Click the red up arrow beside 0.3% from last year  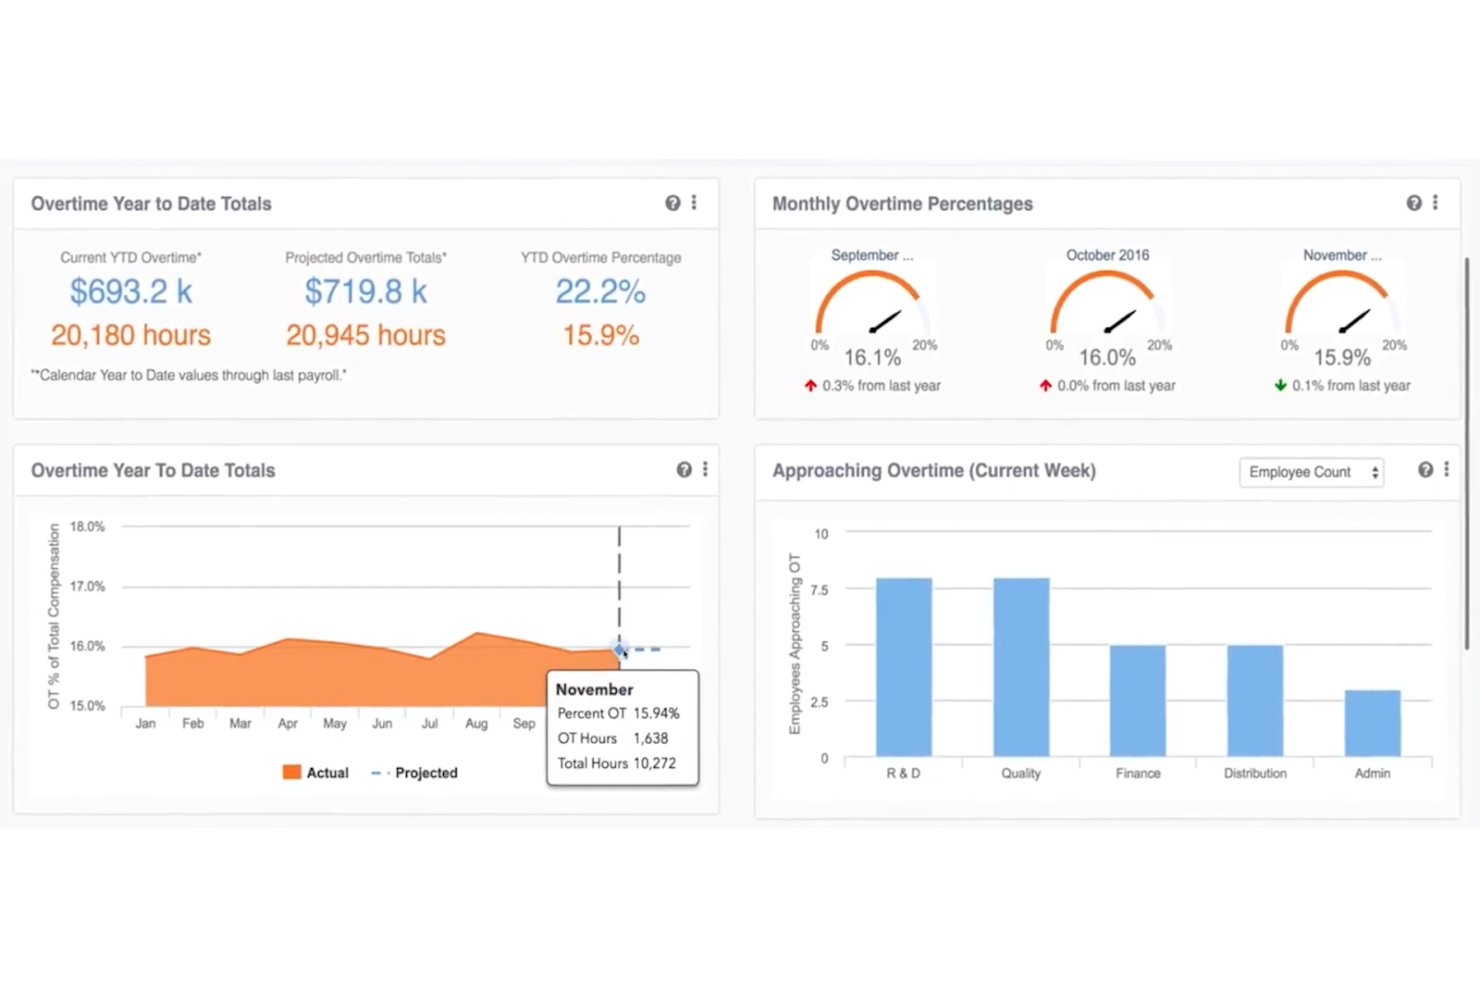pos(811,385)
